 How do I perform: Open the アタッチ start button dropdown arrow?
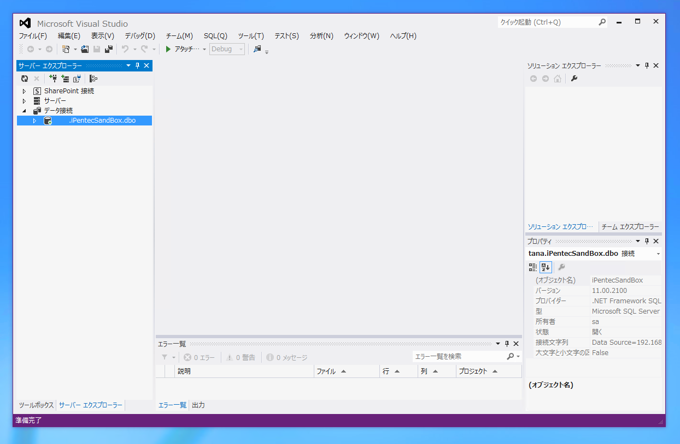pyautogui.click(x=204, y=49)
